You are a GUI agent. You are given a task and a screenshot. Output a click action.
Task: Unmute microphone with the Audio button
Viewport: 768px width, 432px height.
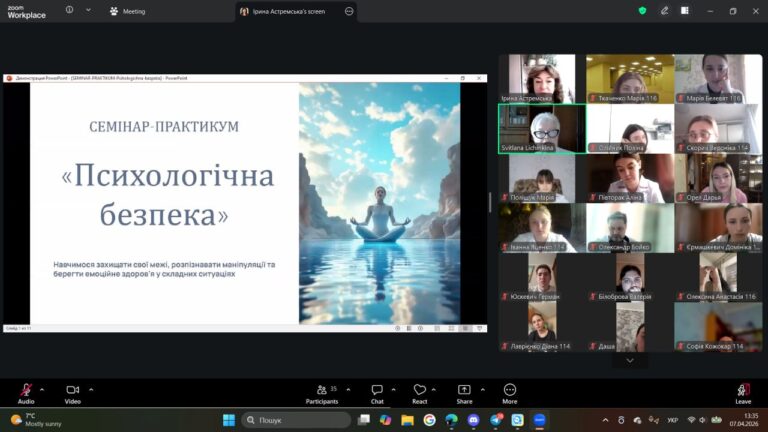(26, 390)
